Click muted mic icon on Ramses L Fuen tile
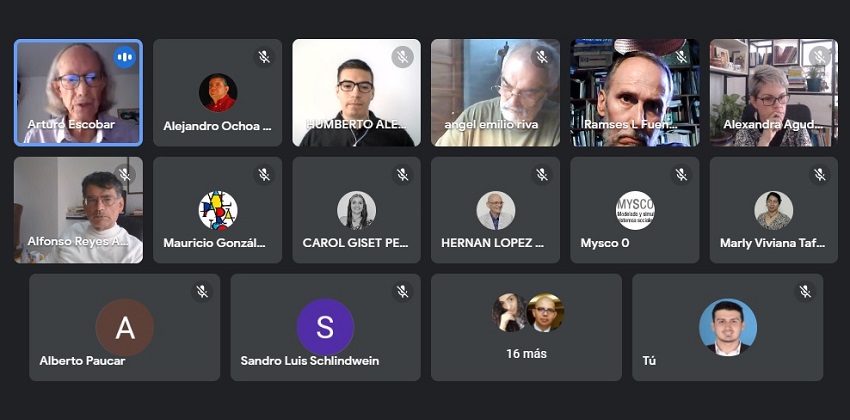The image size is (850, 420). [681, 57]
